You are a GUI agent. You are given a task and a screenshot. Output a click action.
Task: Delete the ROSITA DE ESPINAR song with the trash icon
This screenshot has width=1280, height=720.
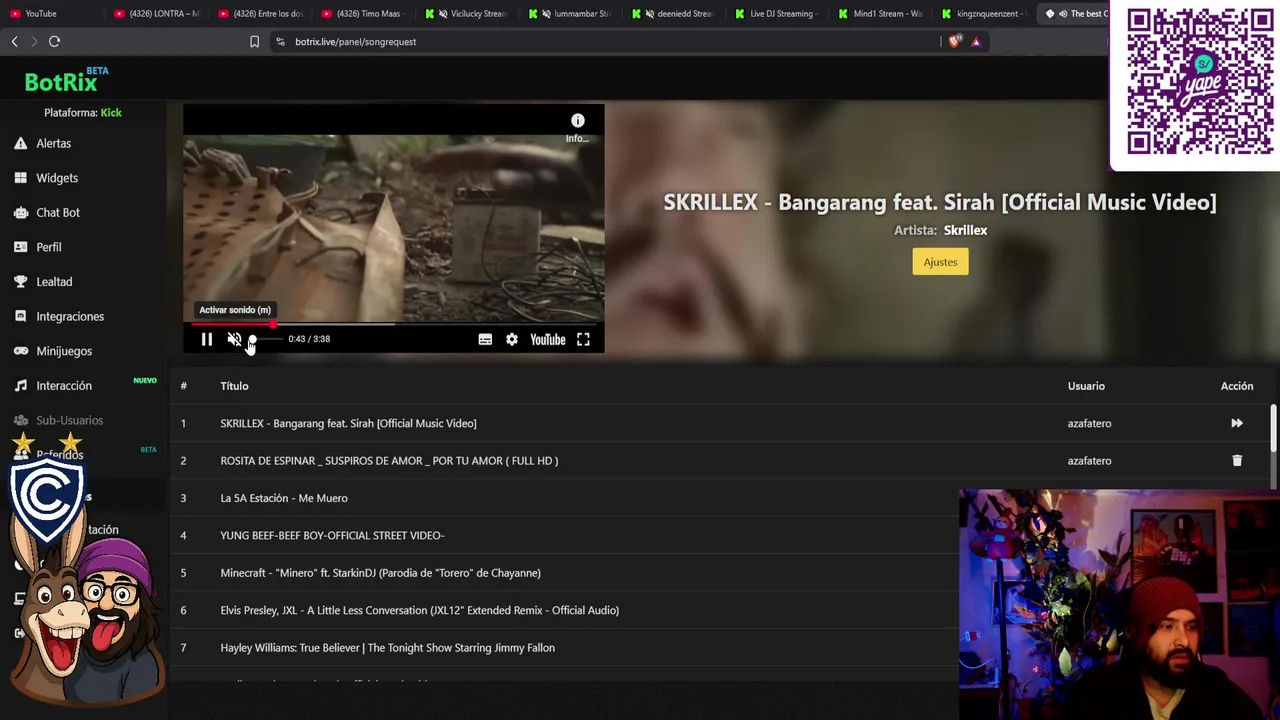pos(1237,461)
